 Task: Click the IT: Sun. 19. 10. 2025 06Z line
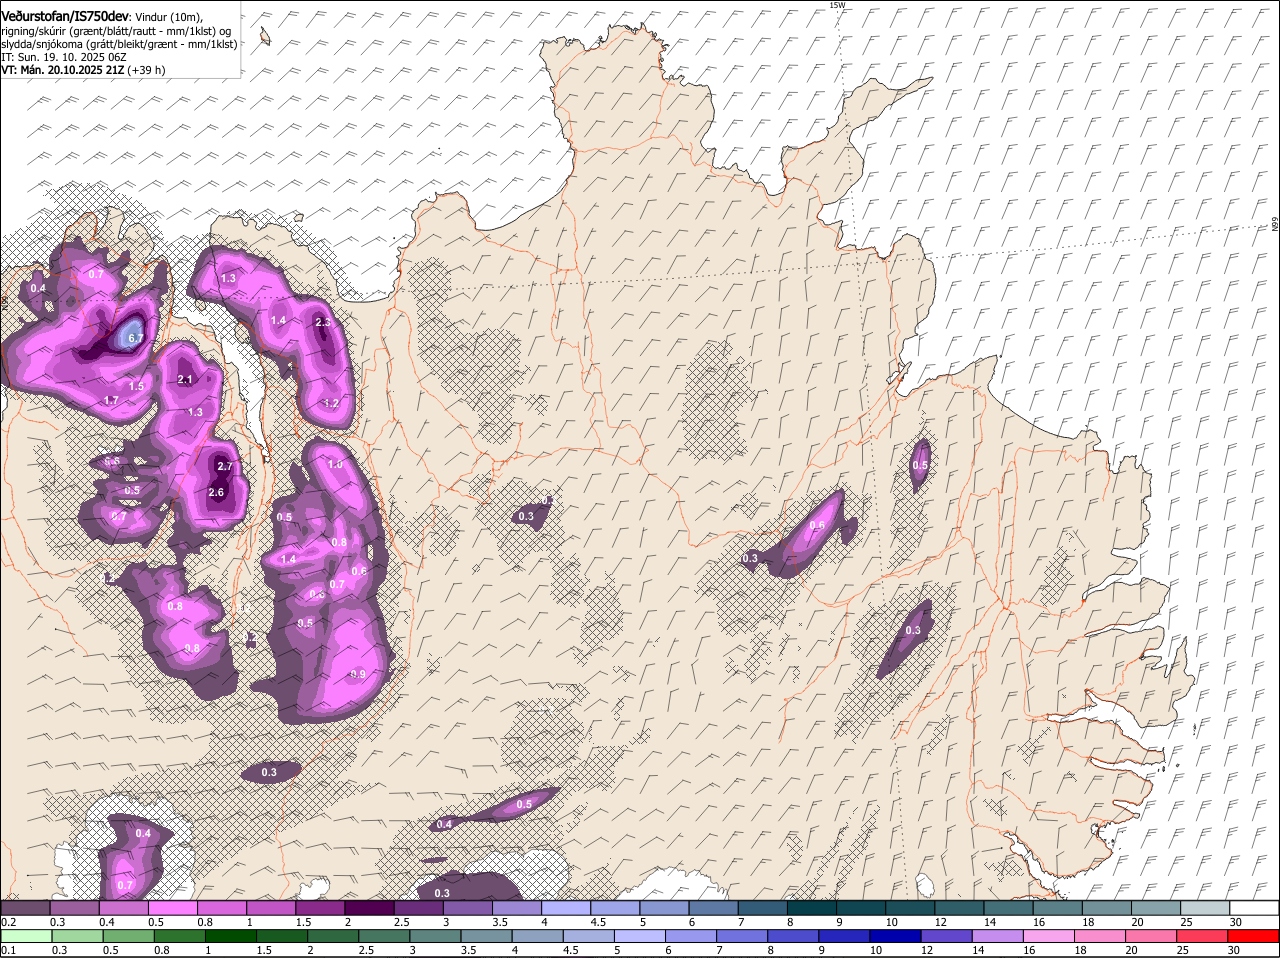[x=63, y=57]
